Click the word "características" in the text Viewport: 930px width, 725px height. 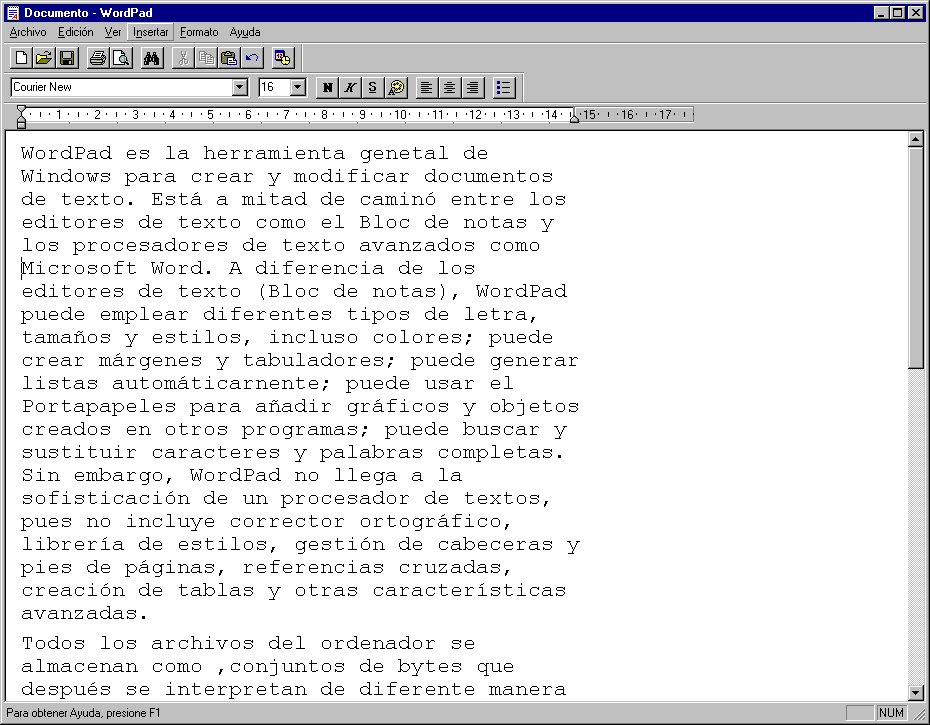470,590
